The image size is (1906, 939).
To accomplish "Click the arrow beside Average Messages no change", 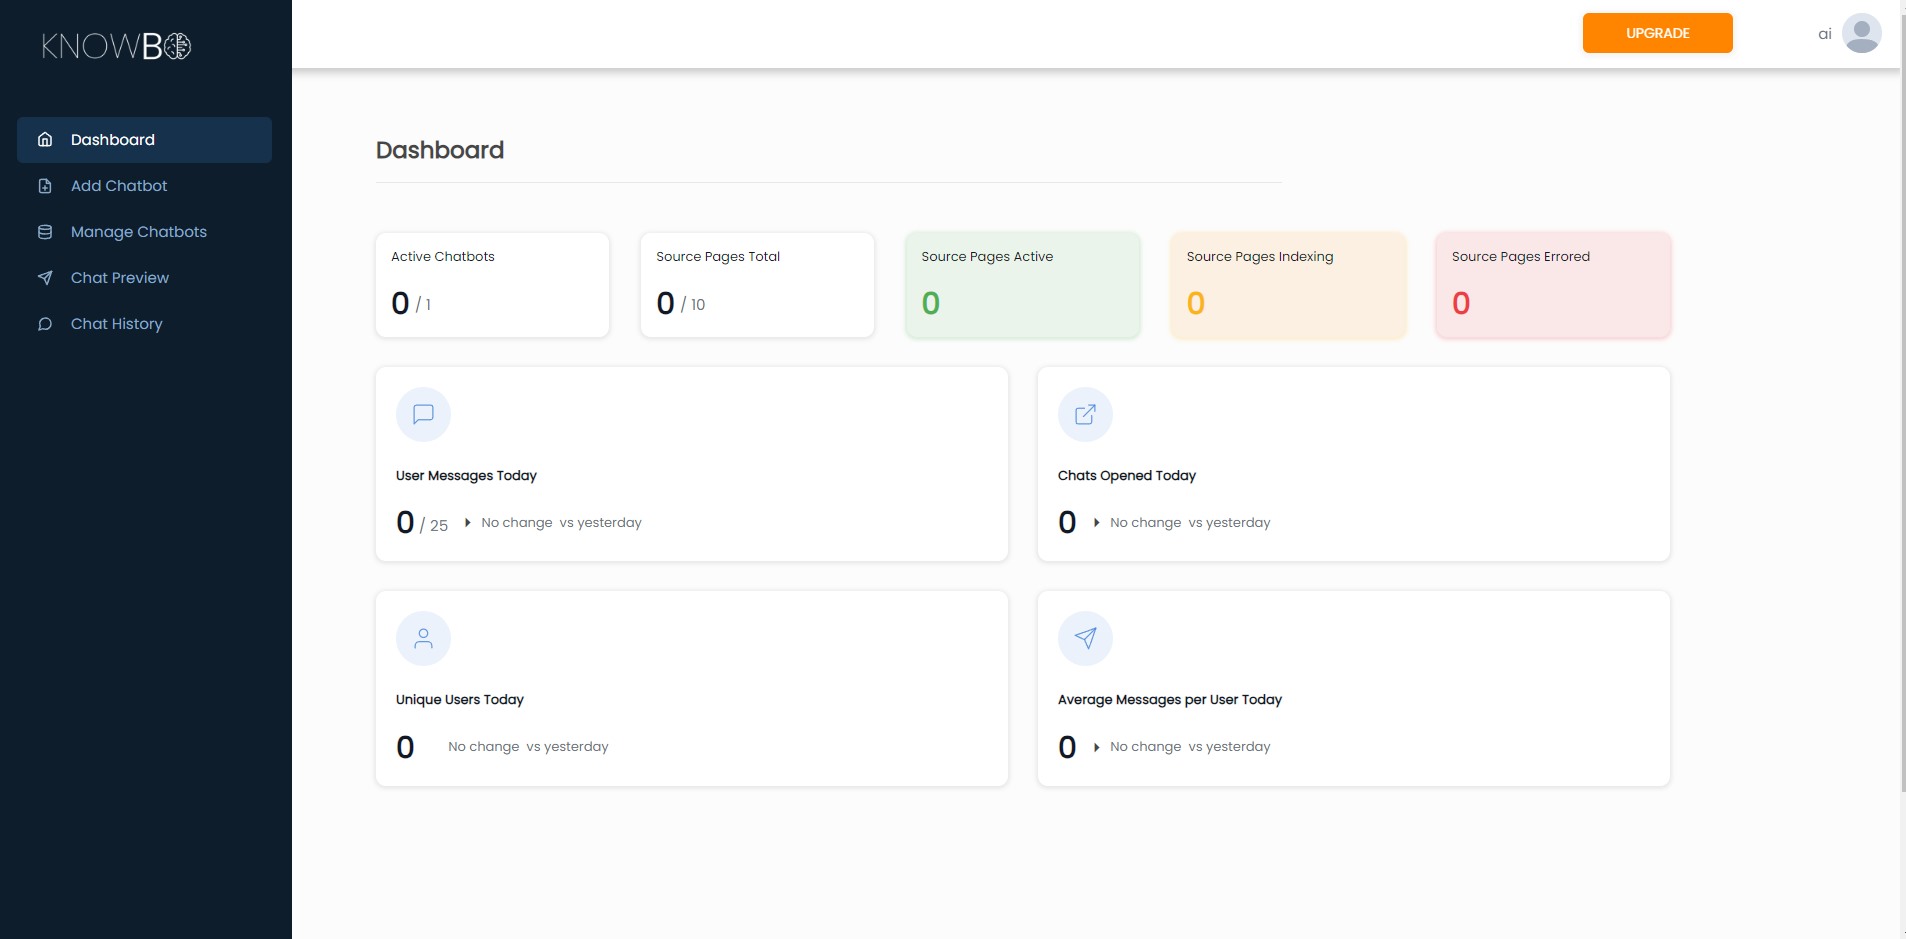I will pyautogui.click(x=1097, y=747).
